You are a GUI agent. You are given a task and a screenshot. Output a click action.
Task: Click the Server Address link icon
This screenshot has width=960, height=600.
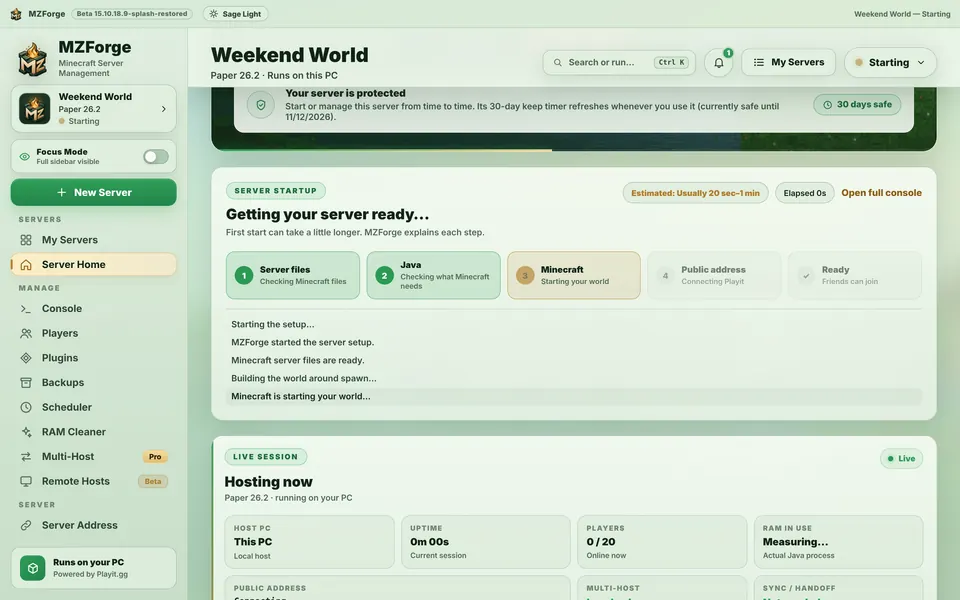click(26, 525)
